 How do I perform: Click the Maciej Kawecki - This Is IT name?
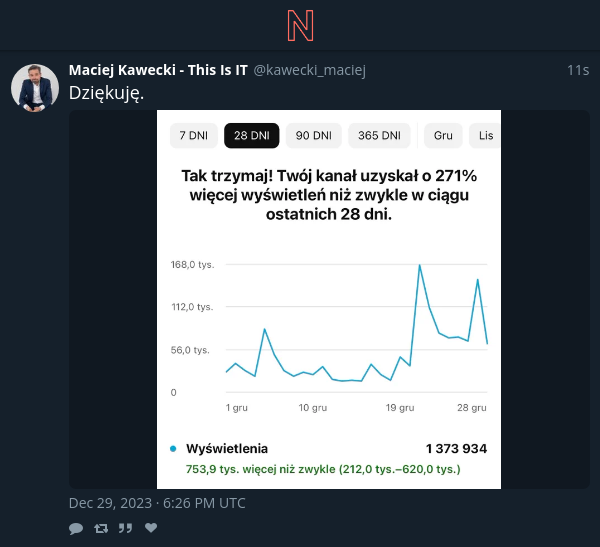coord(158,70)
